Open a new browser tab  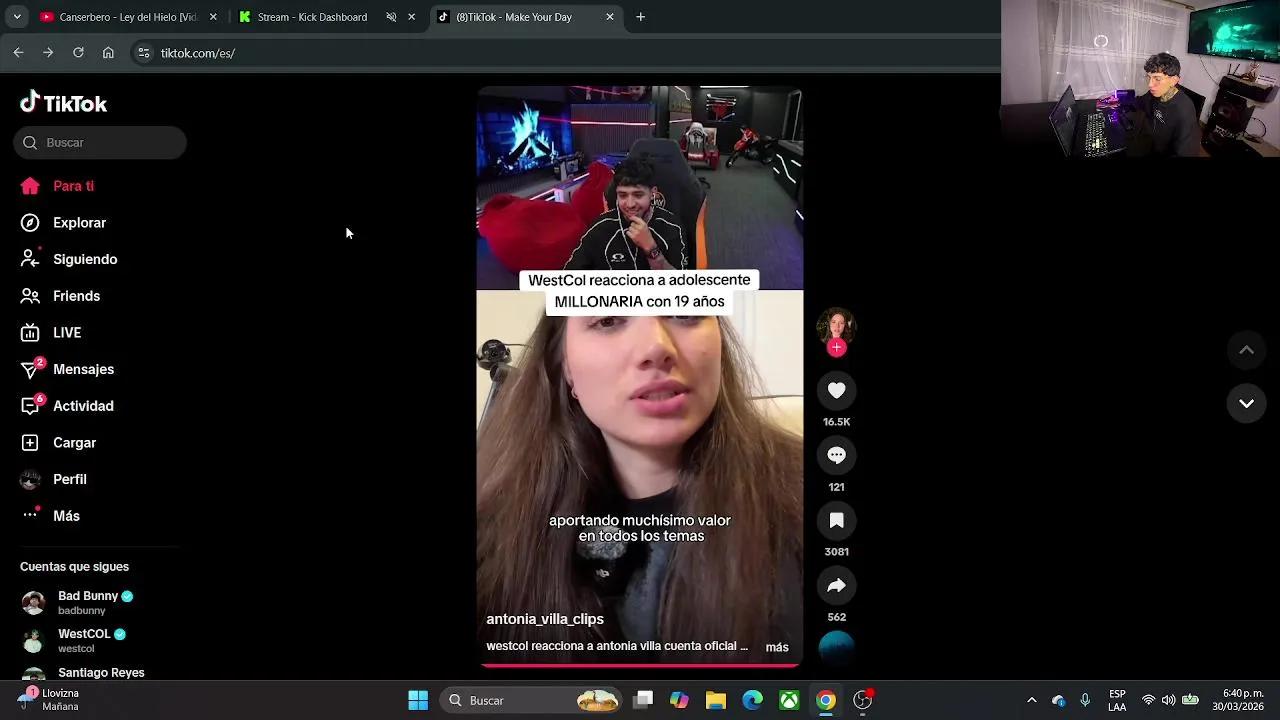[641, 17]
